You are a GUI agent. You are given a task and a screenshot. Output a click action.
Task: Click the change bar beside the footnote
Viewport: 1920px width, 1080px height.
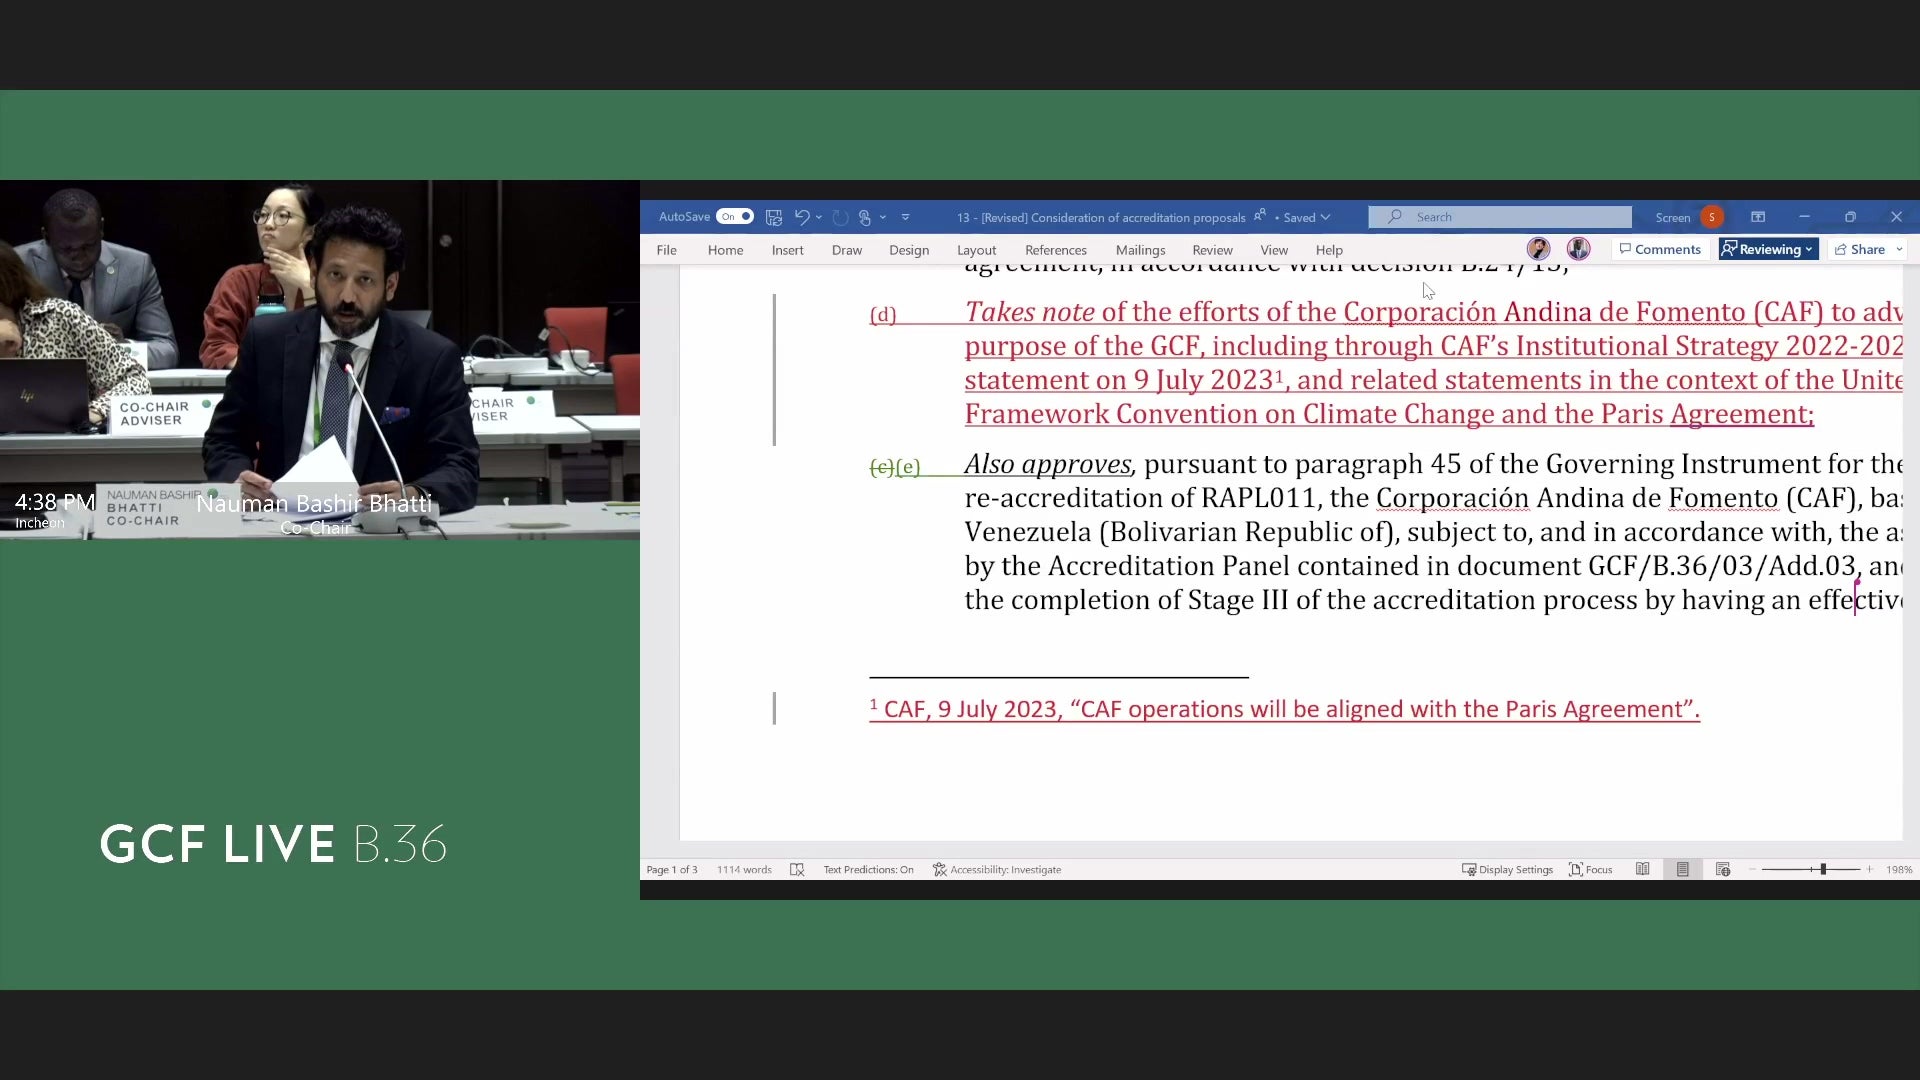pyautogui.click(x=774, y=709)
